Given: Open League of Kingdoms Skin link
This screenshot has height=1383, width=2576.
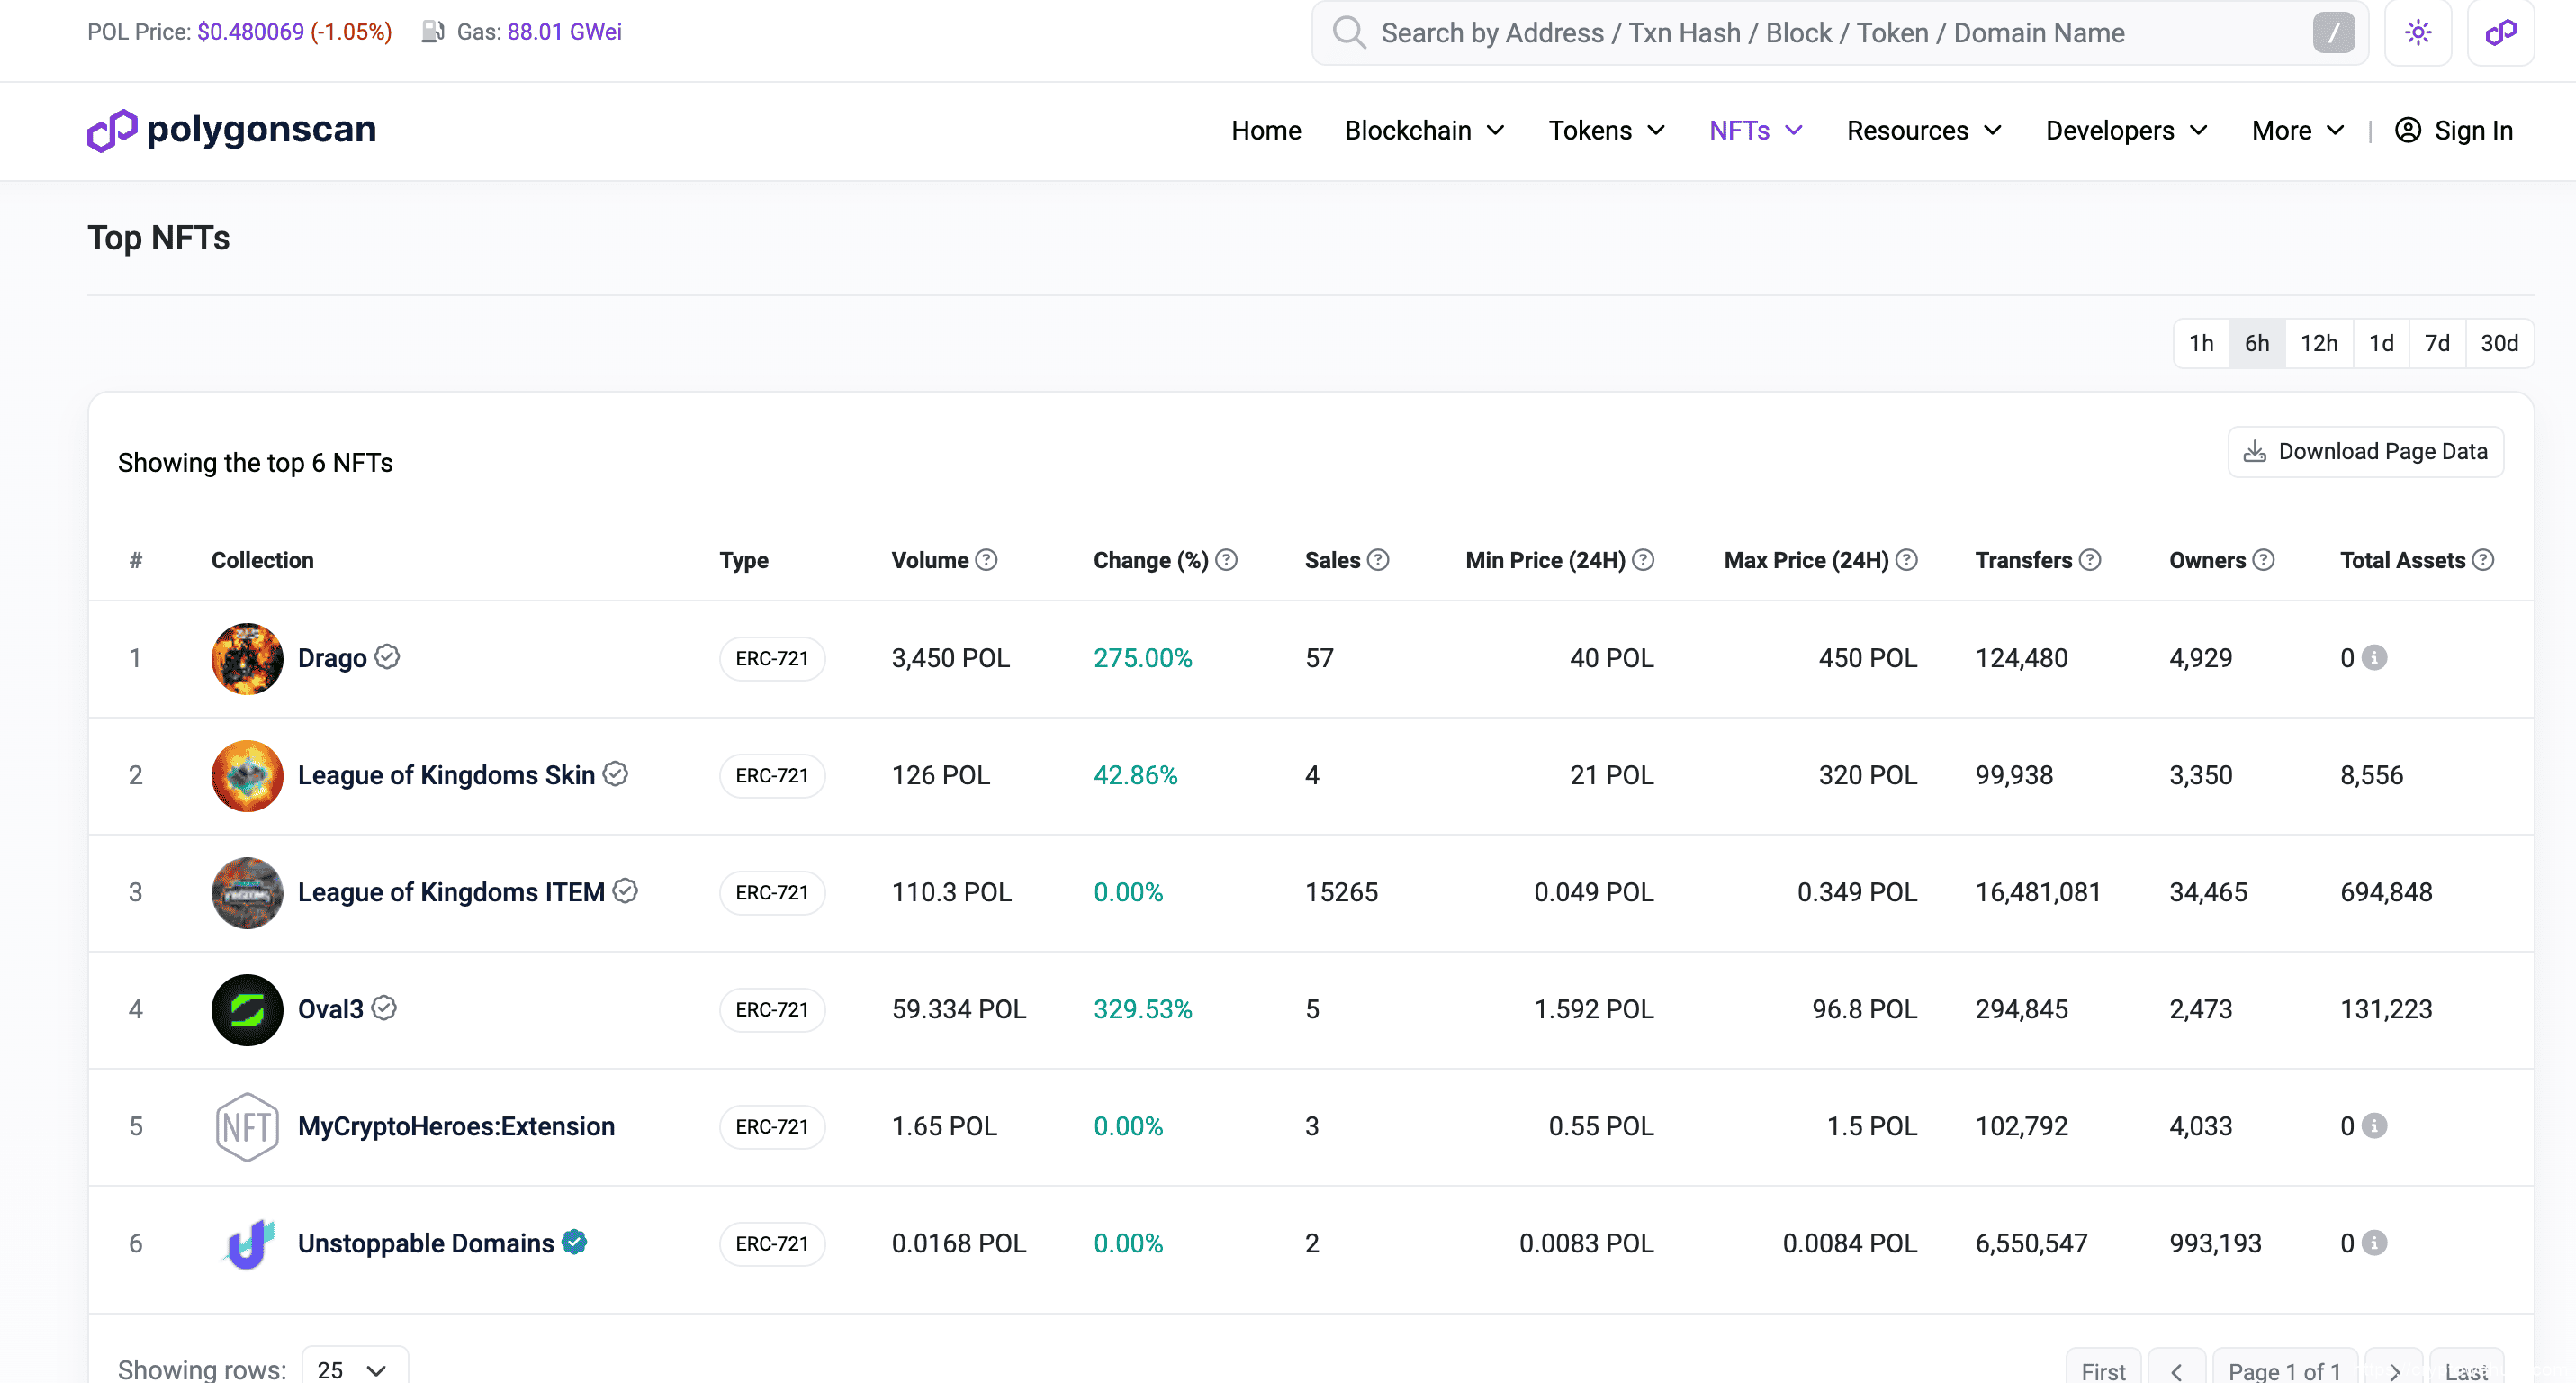Looking at the screenshot, I should 446,775.
